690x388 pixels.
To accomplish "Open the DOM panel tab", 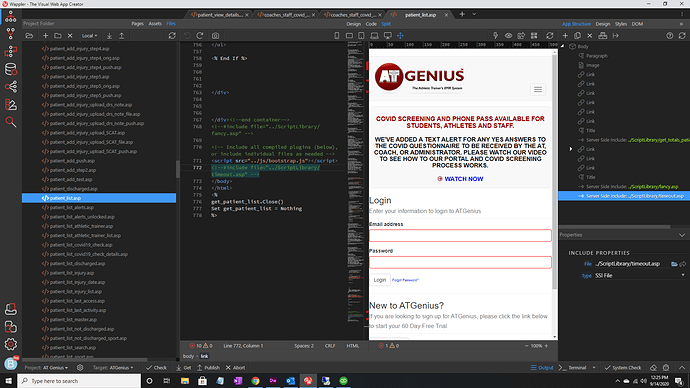I will (637, 24).
